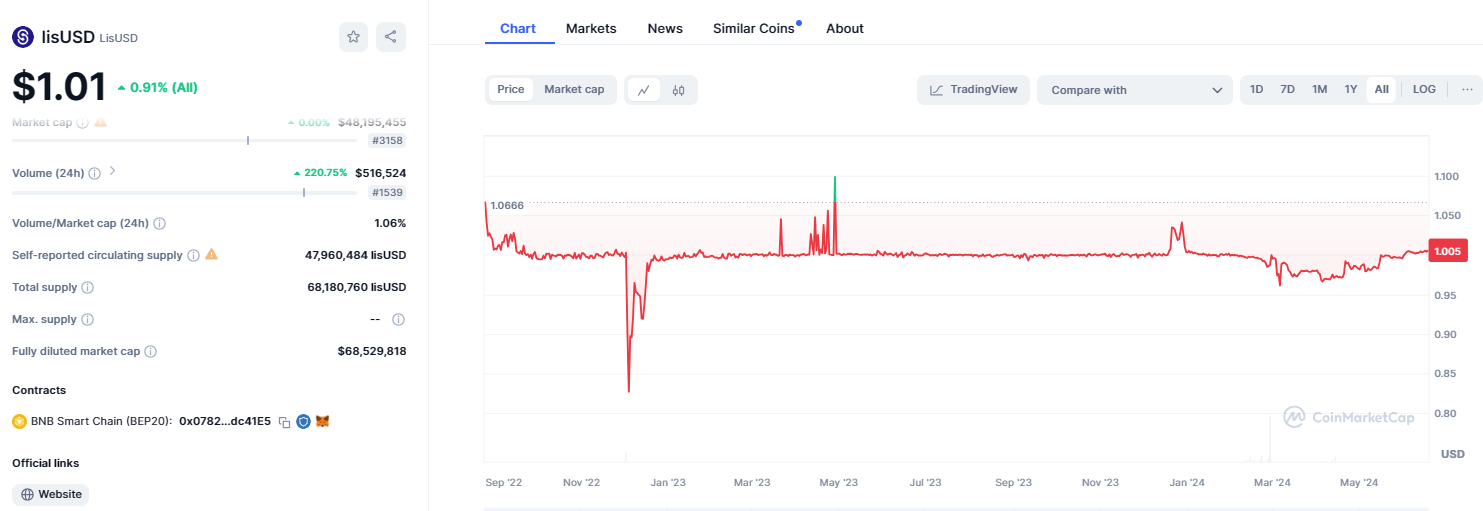This screenshot has width=1483, height=511.
Task: Toggle the LOG scale on chart
Action: (x=1424, y=90)
